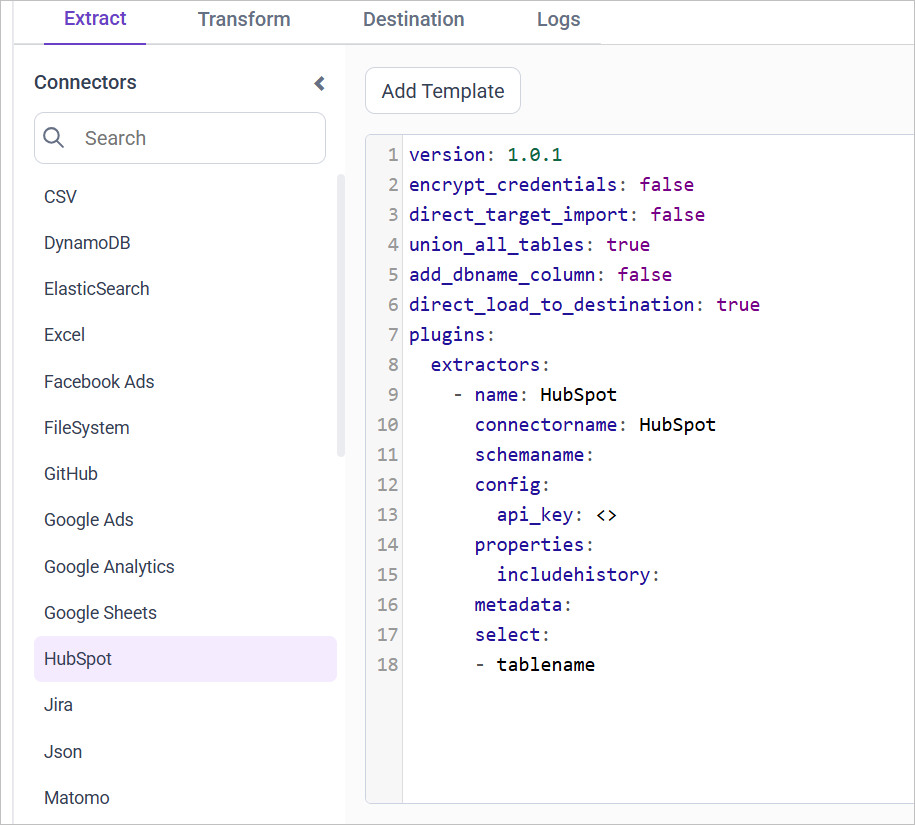
Task: Open the GitHub connector
Action: 70,473
